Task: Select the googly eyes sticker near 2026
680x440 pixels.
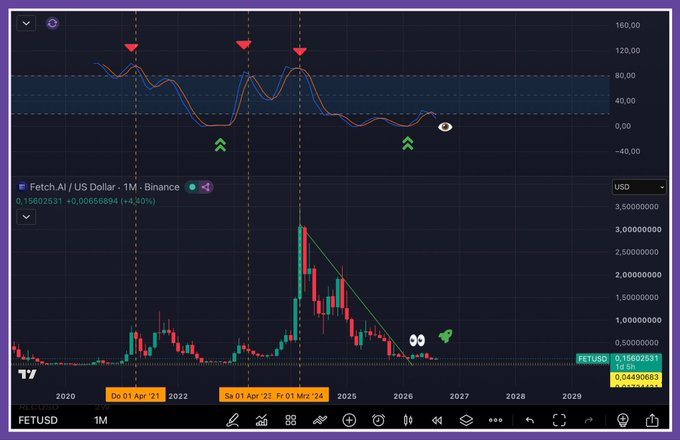Action: pos(417,340)
